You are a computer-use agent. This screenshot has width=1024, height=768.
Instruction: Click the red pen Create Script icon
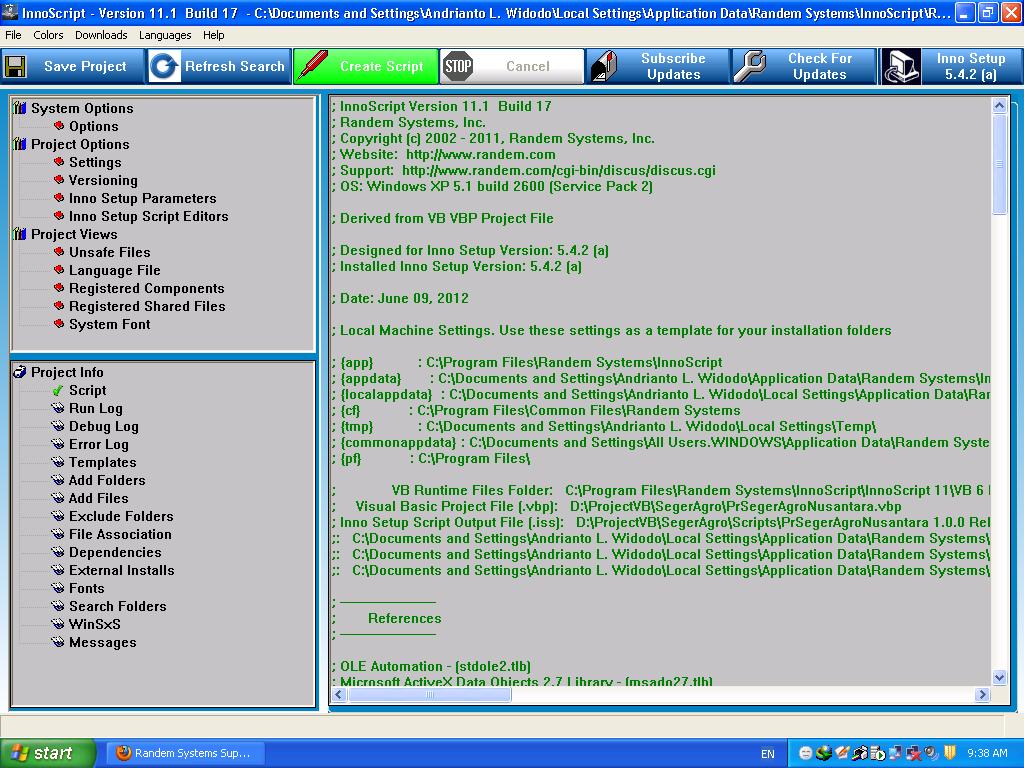(x=312, y=67)
